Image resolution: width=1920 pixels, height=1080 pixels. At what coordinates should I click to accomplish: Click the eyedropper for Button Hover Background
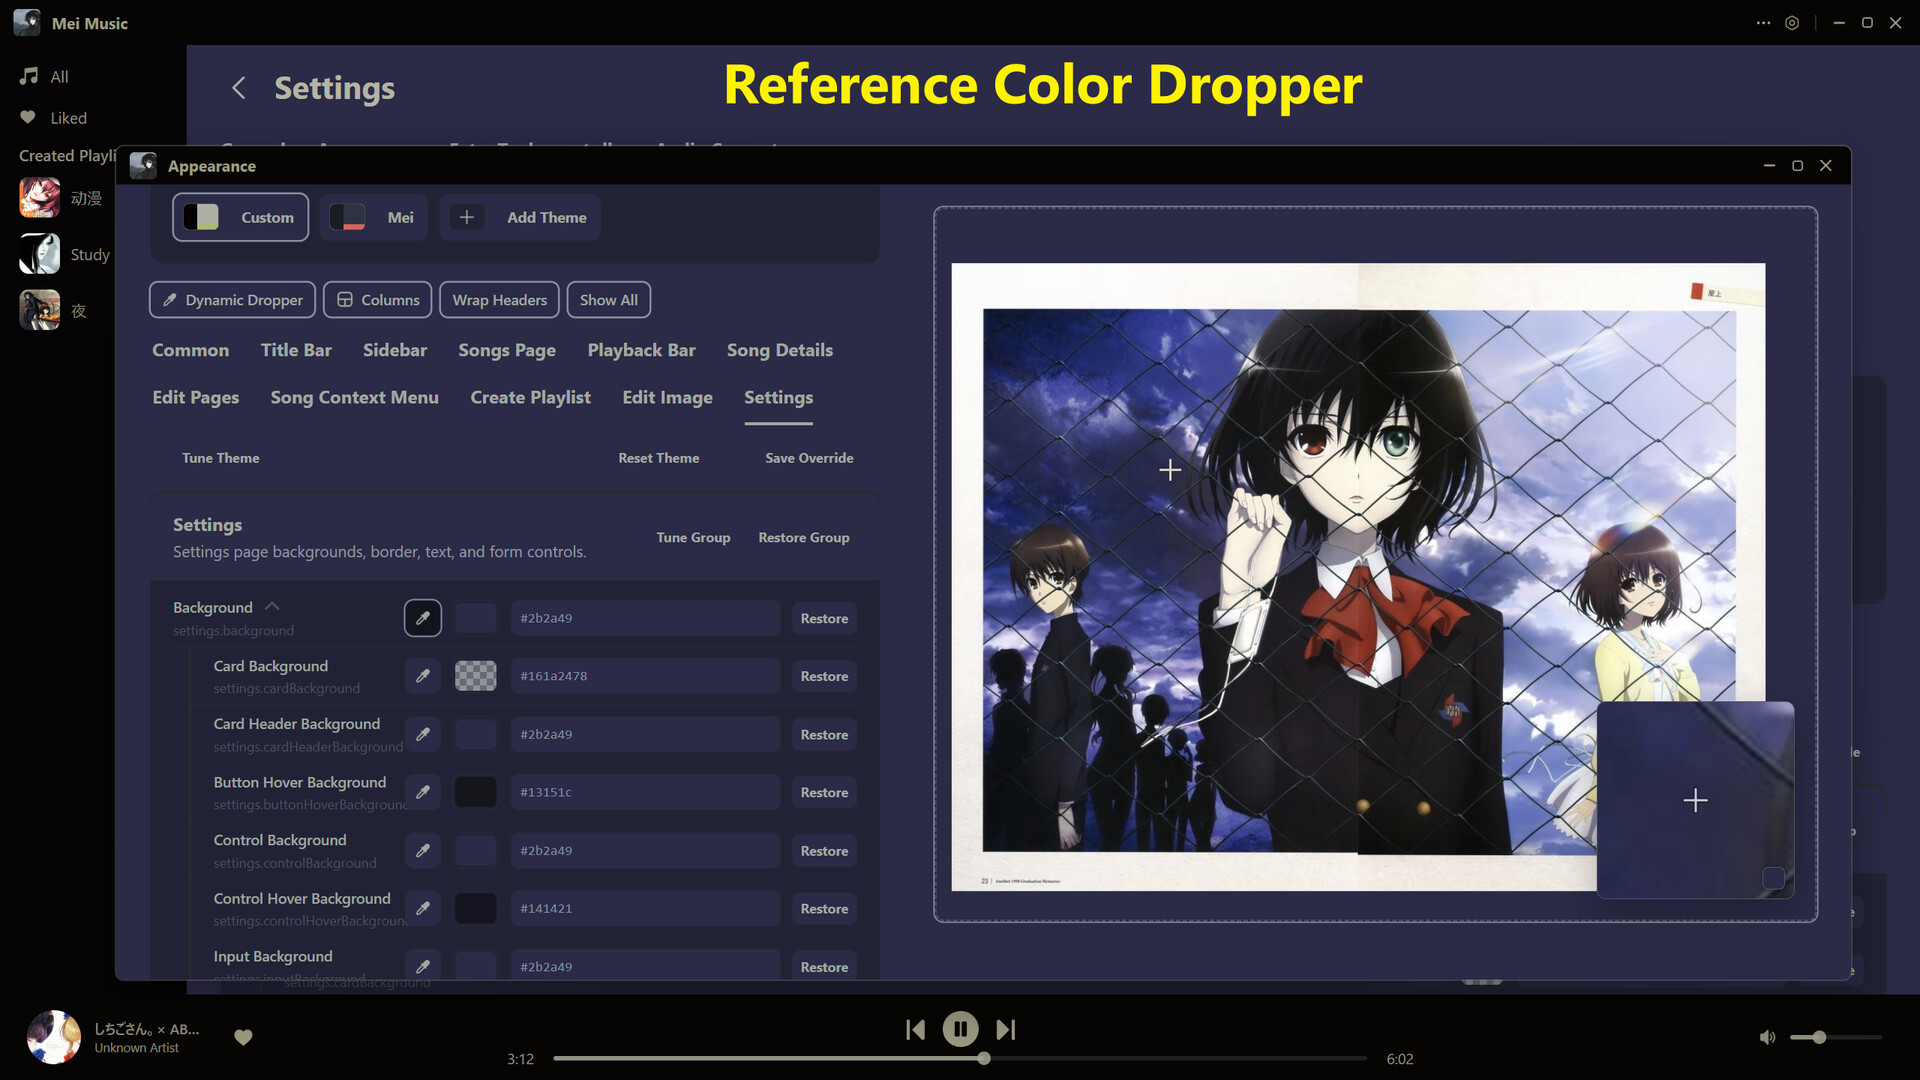coord(423,792)
